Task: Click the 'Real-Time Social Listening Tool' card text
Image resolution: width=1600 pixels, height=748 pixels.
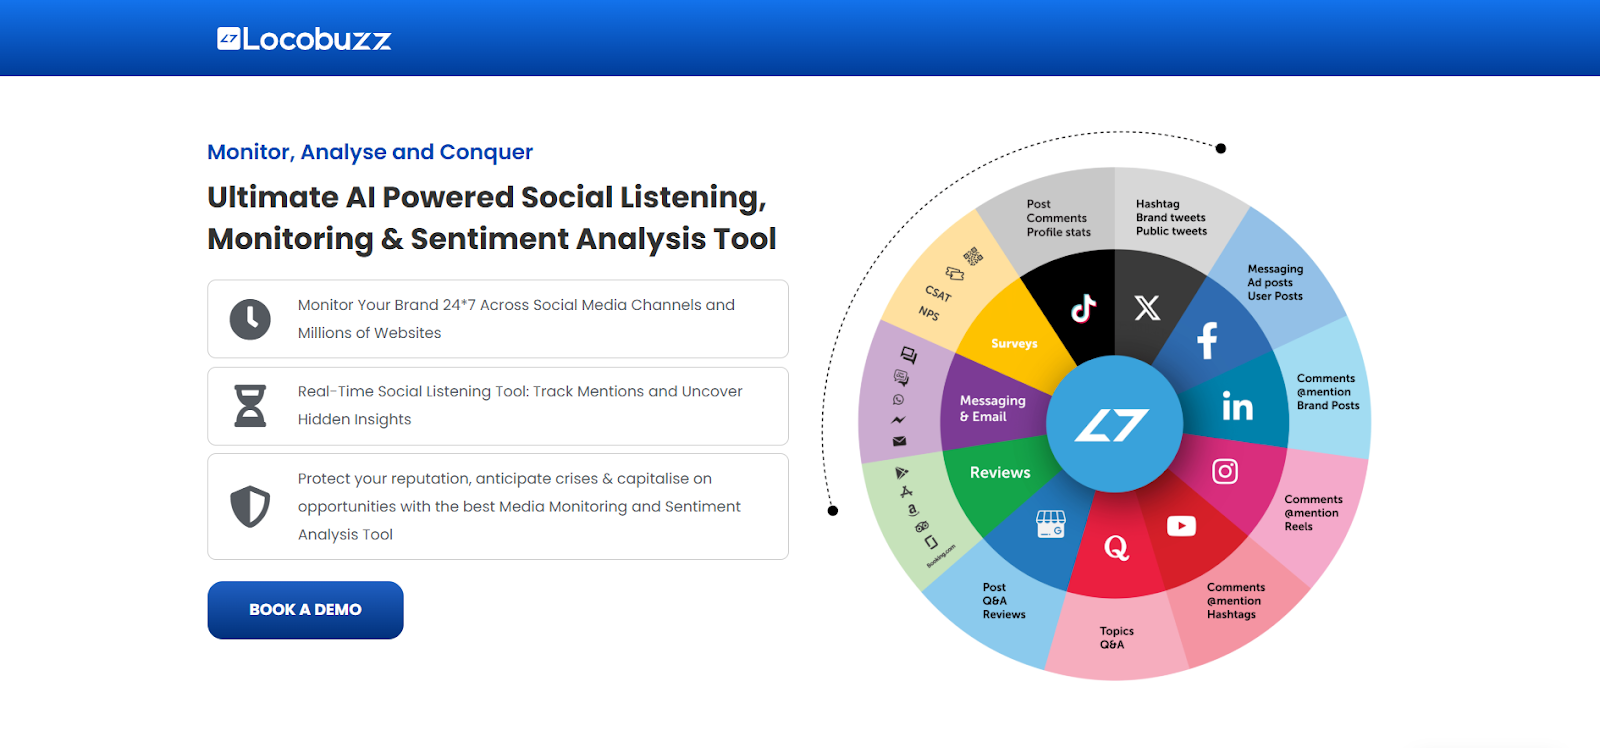Action: click(520, 405)
